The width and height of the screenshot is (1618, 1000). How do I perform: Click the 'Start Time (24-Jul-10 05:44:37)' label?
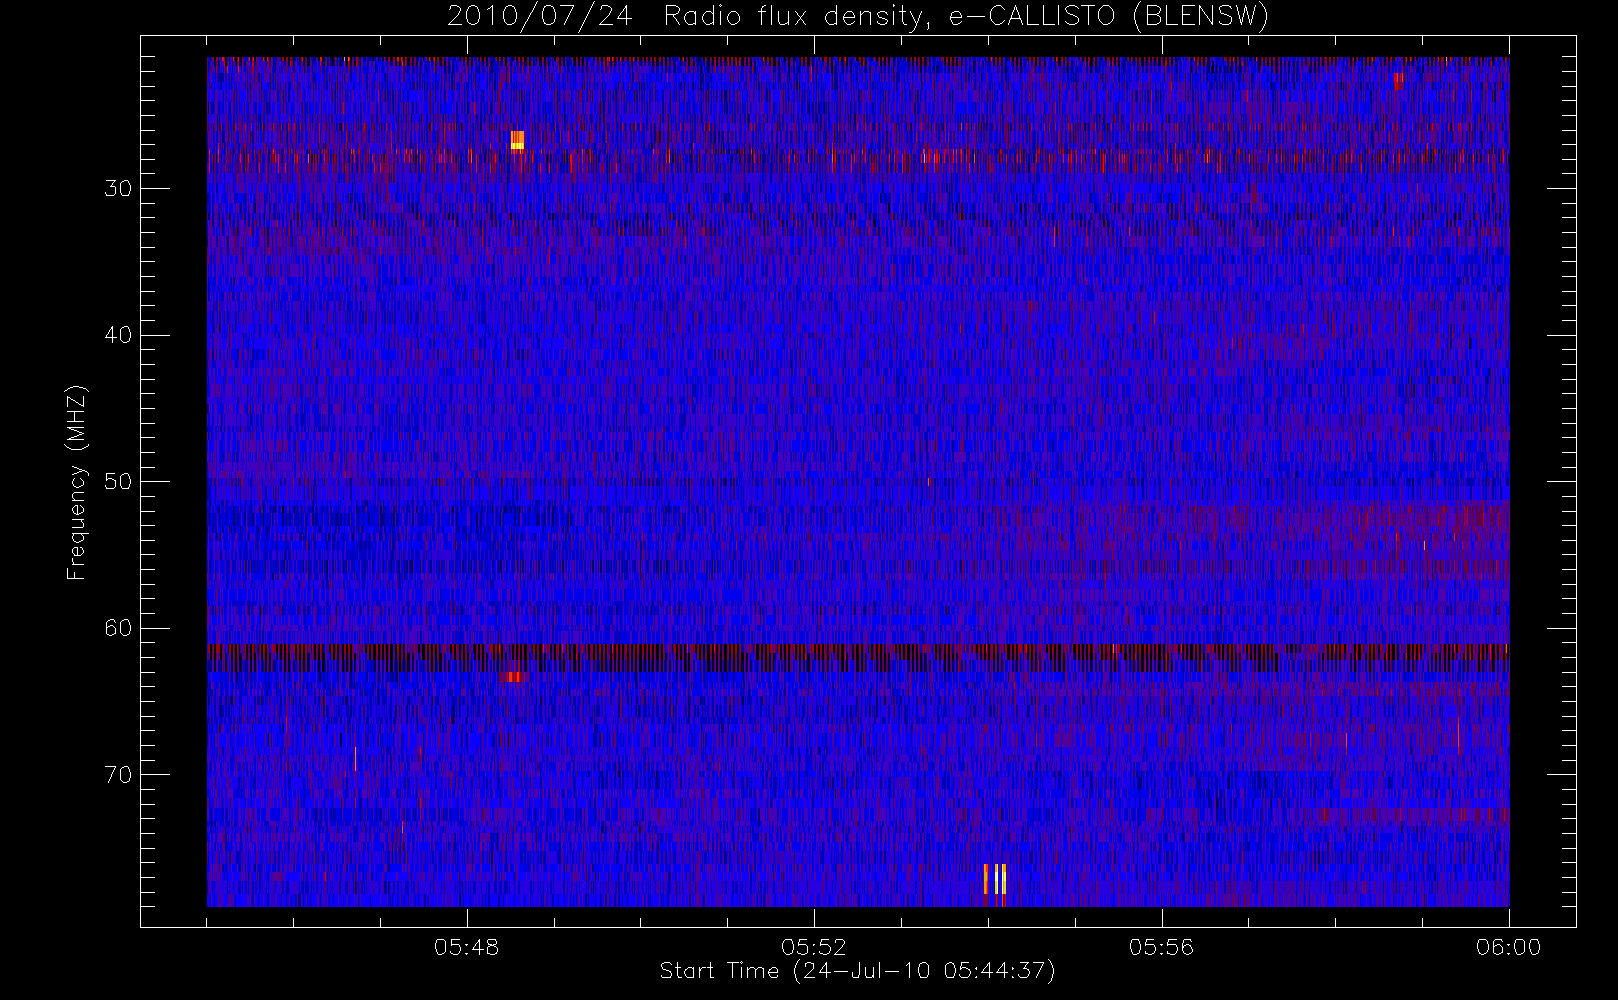[x=858, y=971]
